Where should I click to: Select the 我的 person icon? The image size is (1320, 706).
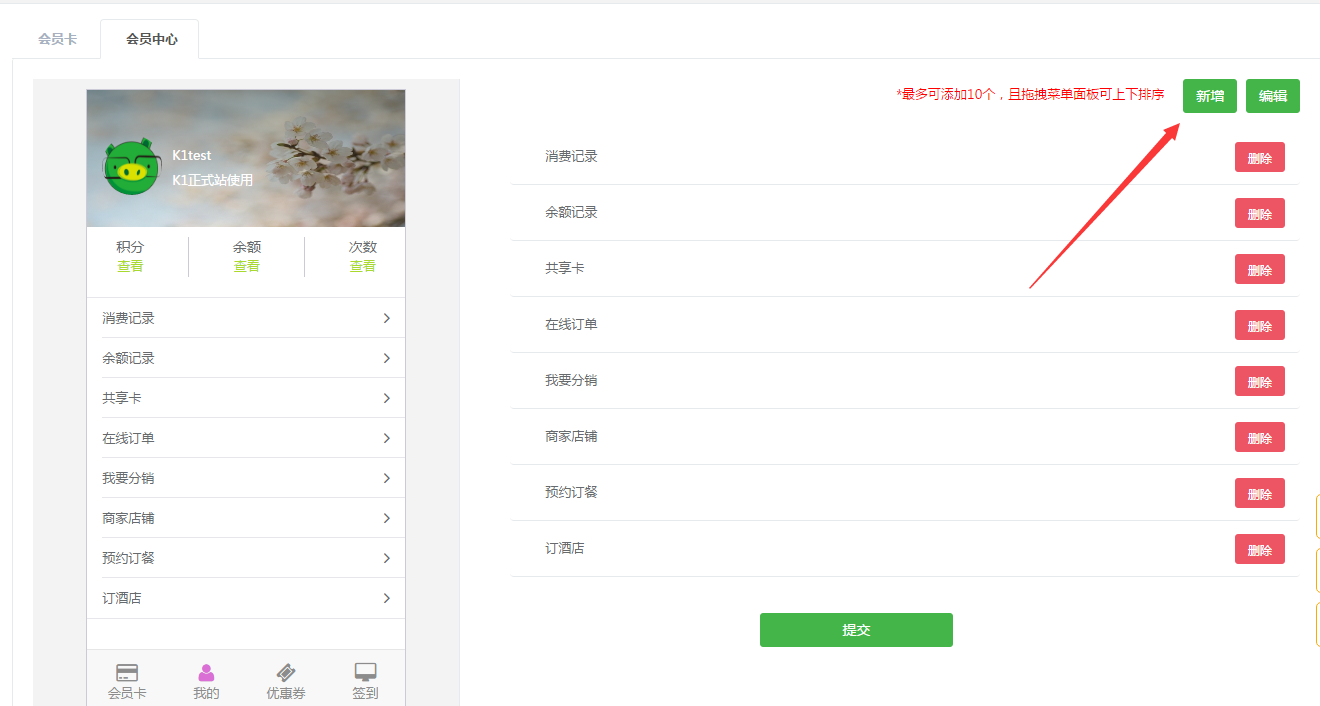(206, 672)
